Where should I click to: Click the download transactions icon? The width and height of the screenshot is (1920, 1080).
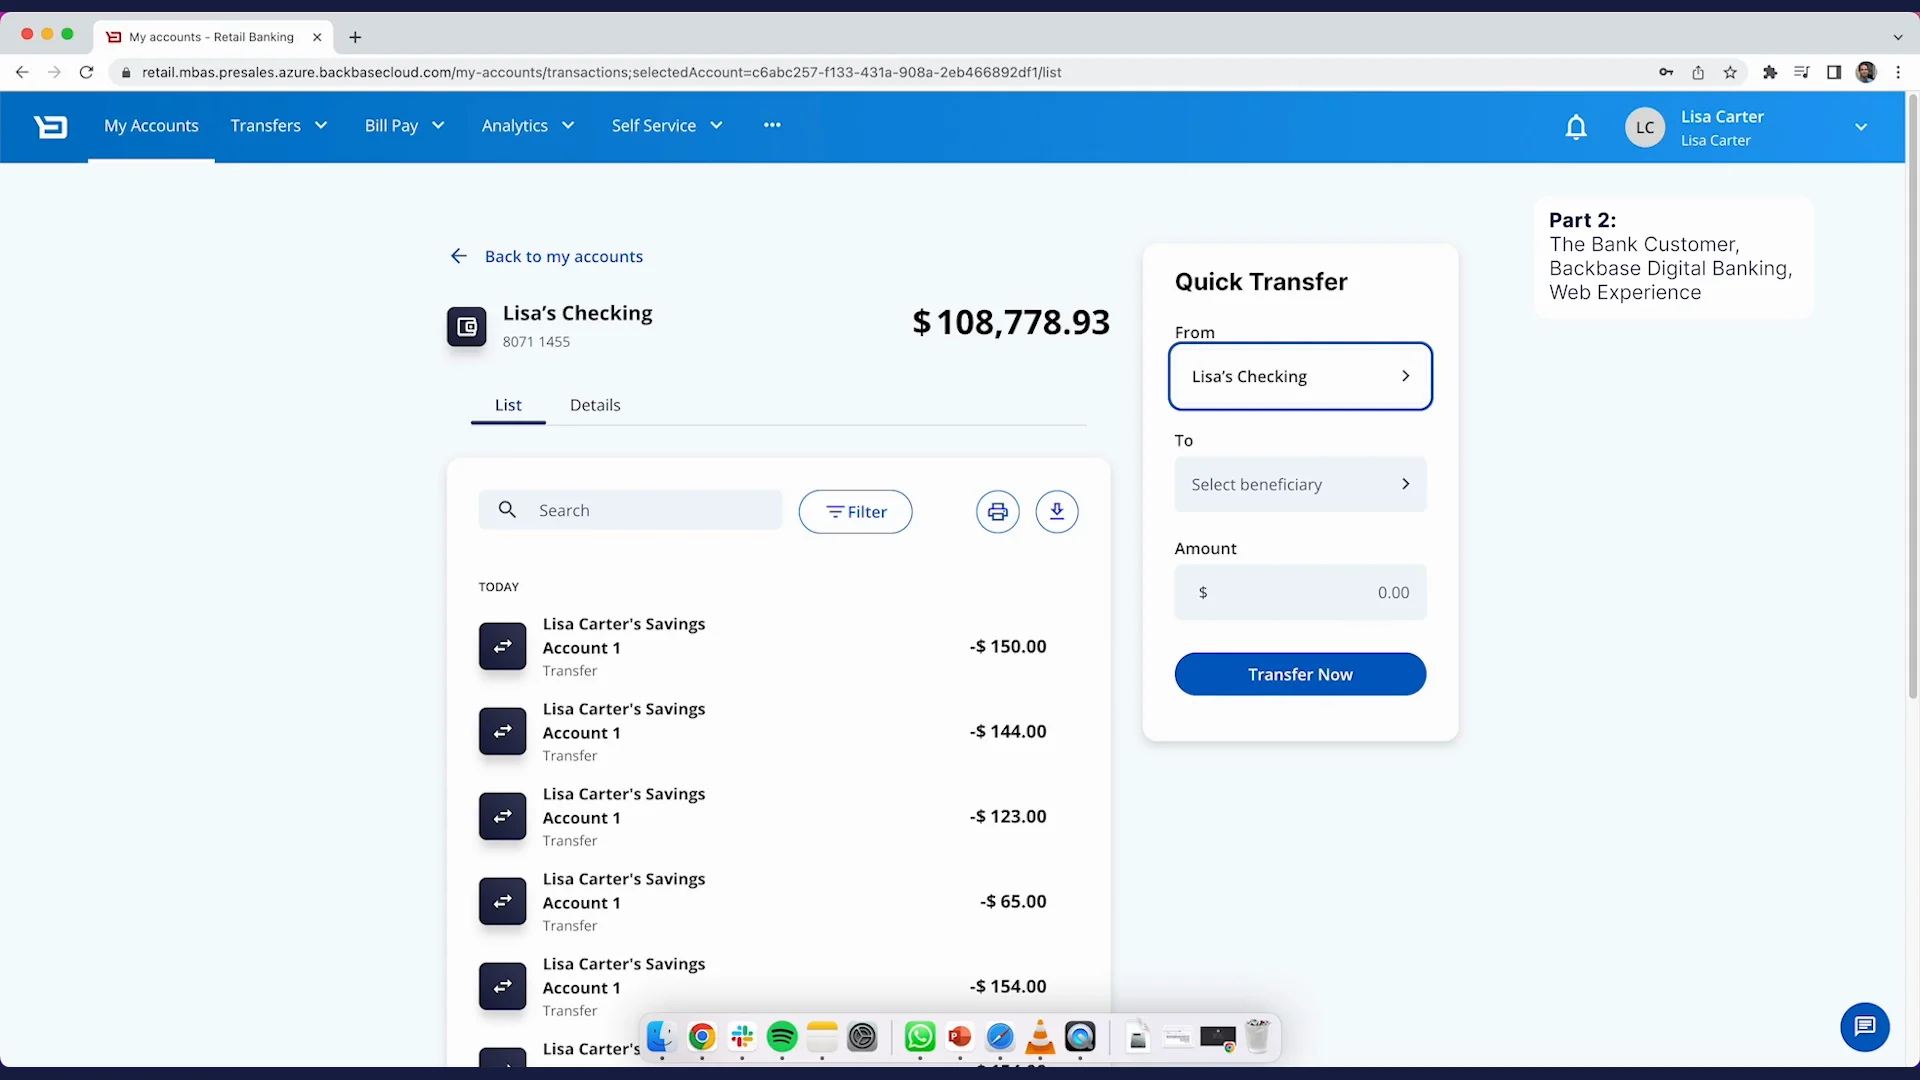click(1056, 512)
